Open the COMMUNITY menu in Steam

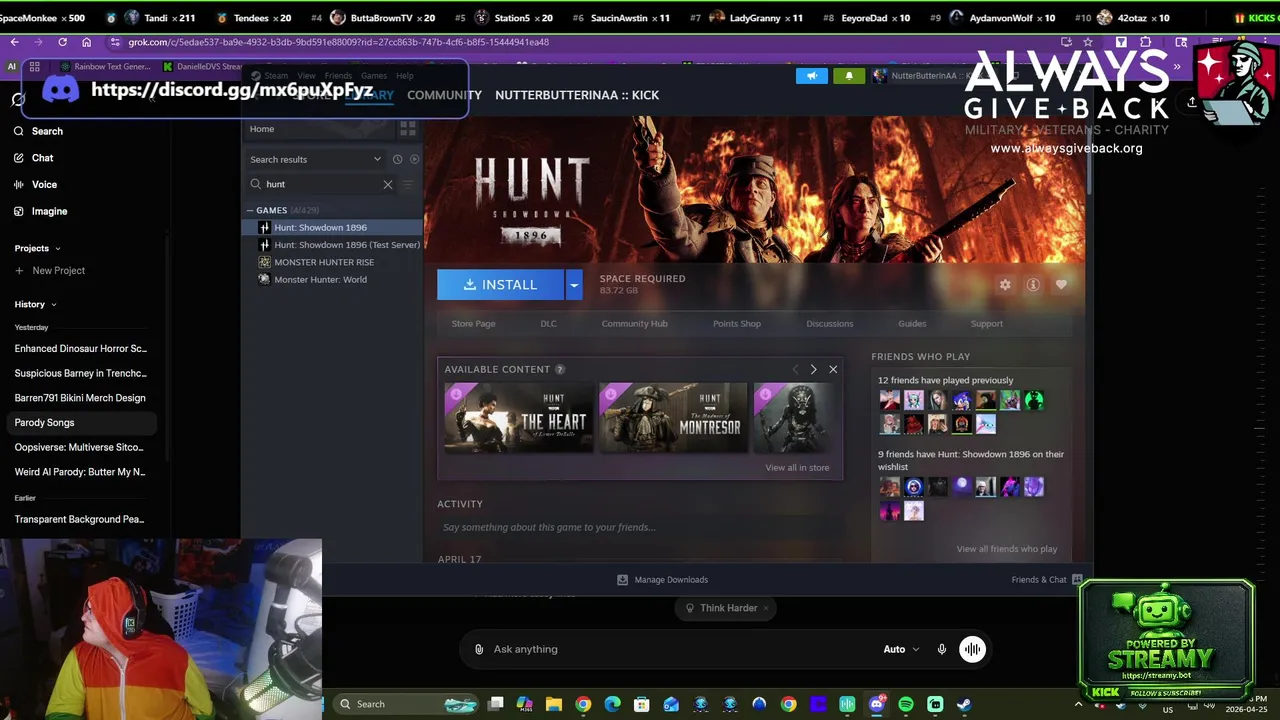click(x=444, y=95)
